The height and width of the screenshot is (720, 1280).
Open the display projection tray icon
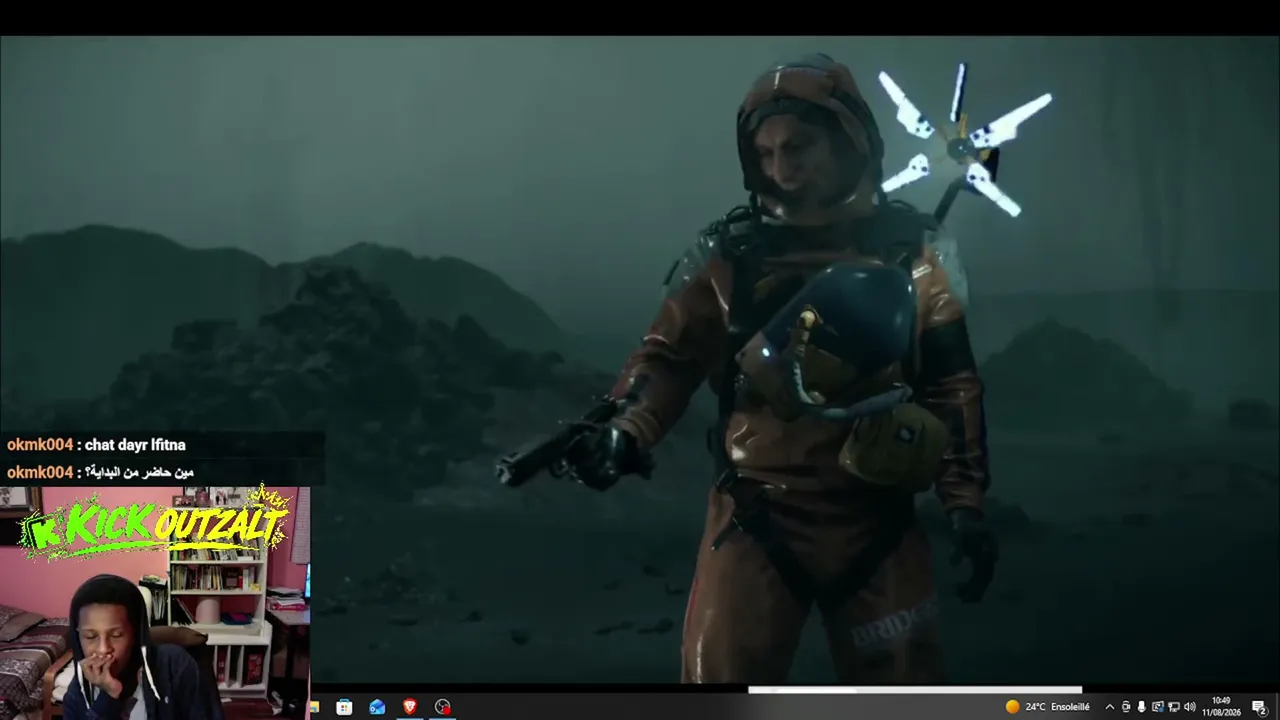1158,707
